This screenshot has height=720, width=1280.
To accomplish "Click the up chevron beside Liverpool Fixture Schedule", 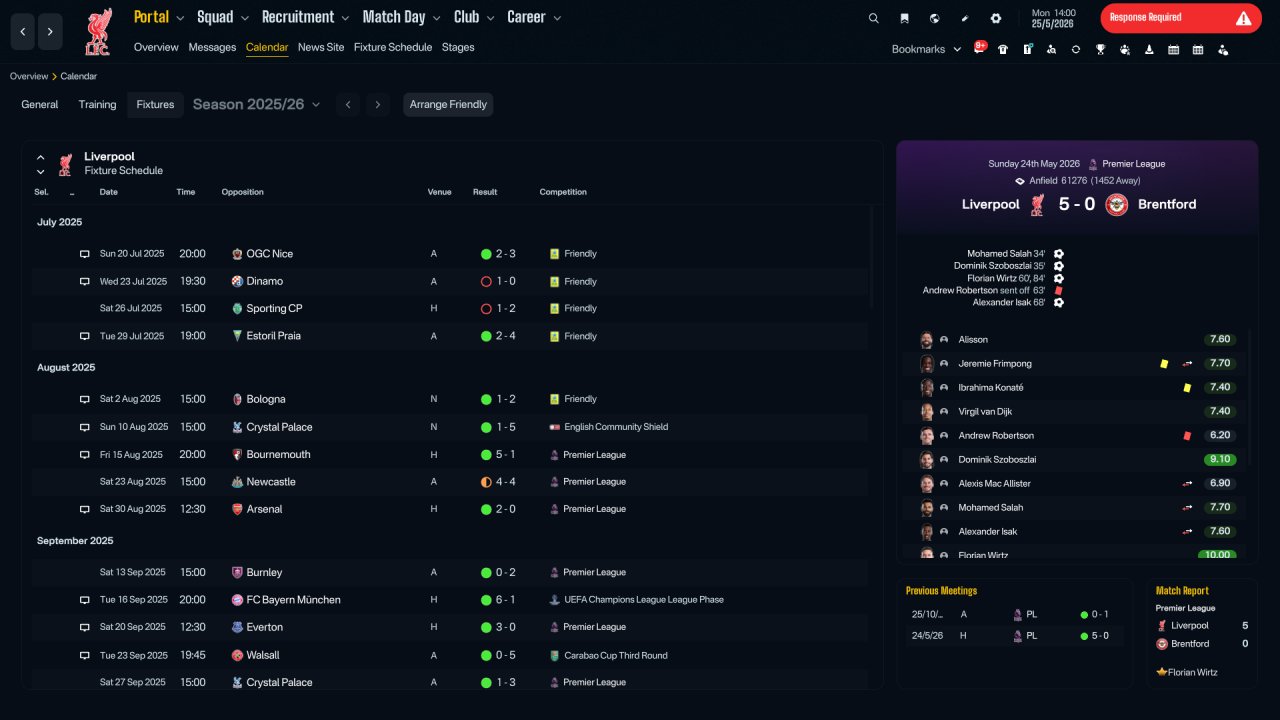I will pos(41,157).
